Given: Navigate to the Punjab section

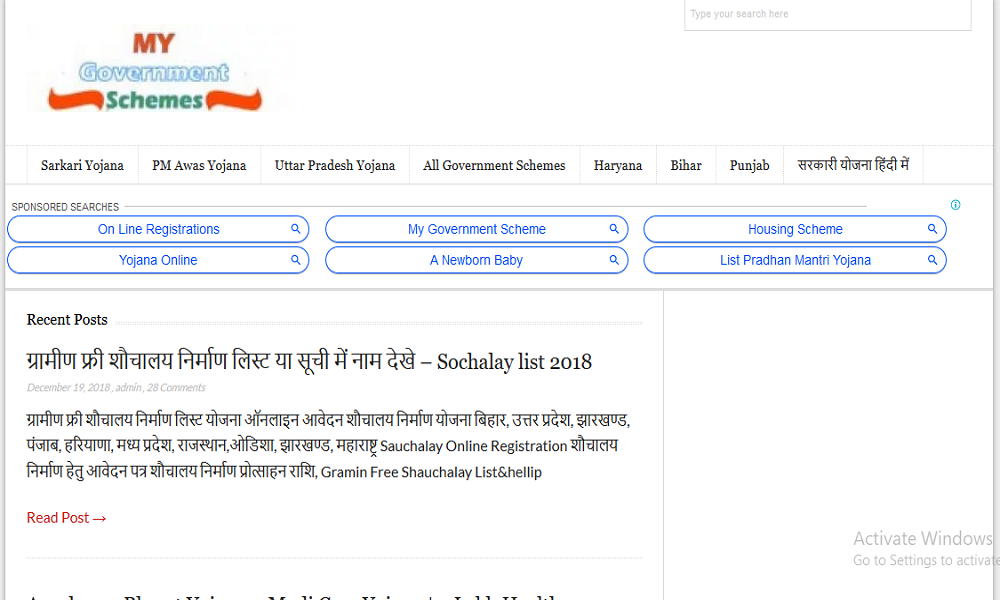Looking at the screenshot, I should click(749, 166).
